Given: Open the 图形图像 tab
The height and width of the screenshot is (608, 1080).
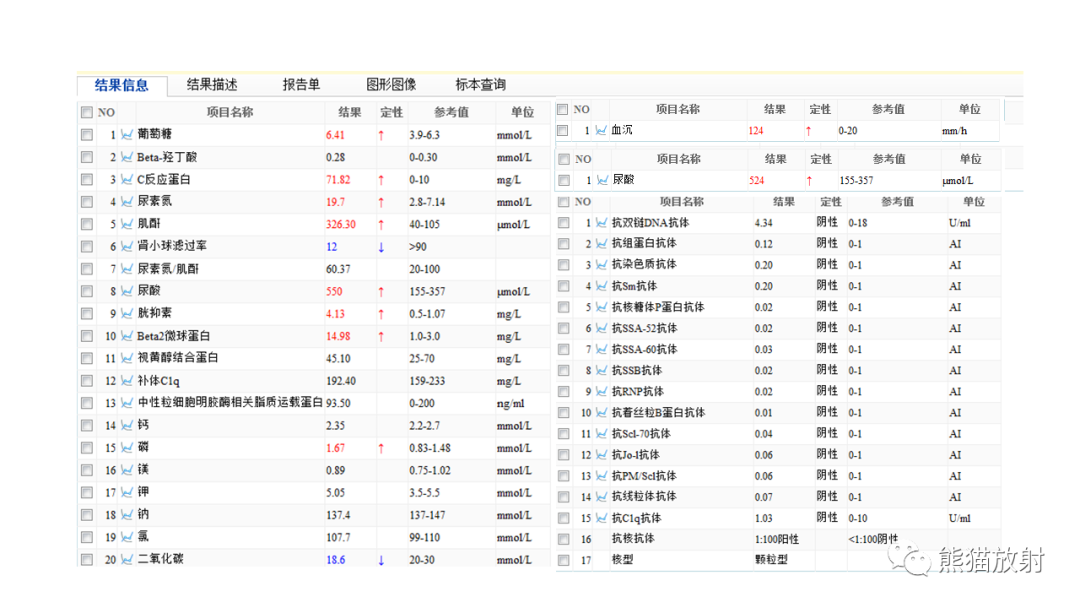Looking at the screenshot, I should pos(393,85).
